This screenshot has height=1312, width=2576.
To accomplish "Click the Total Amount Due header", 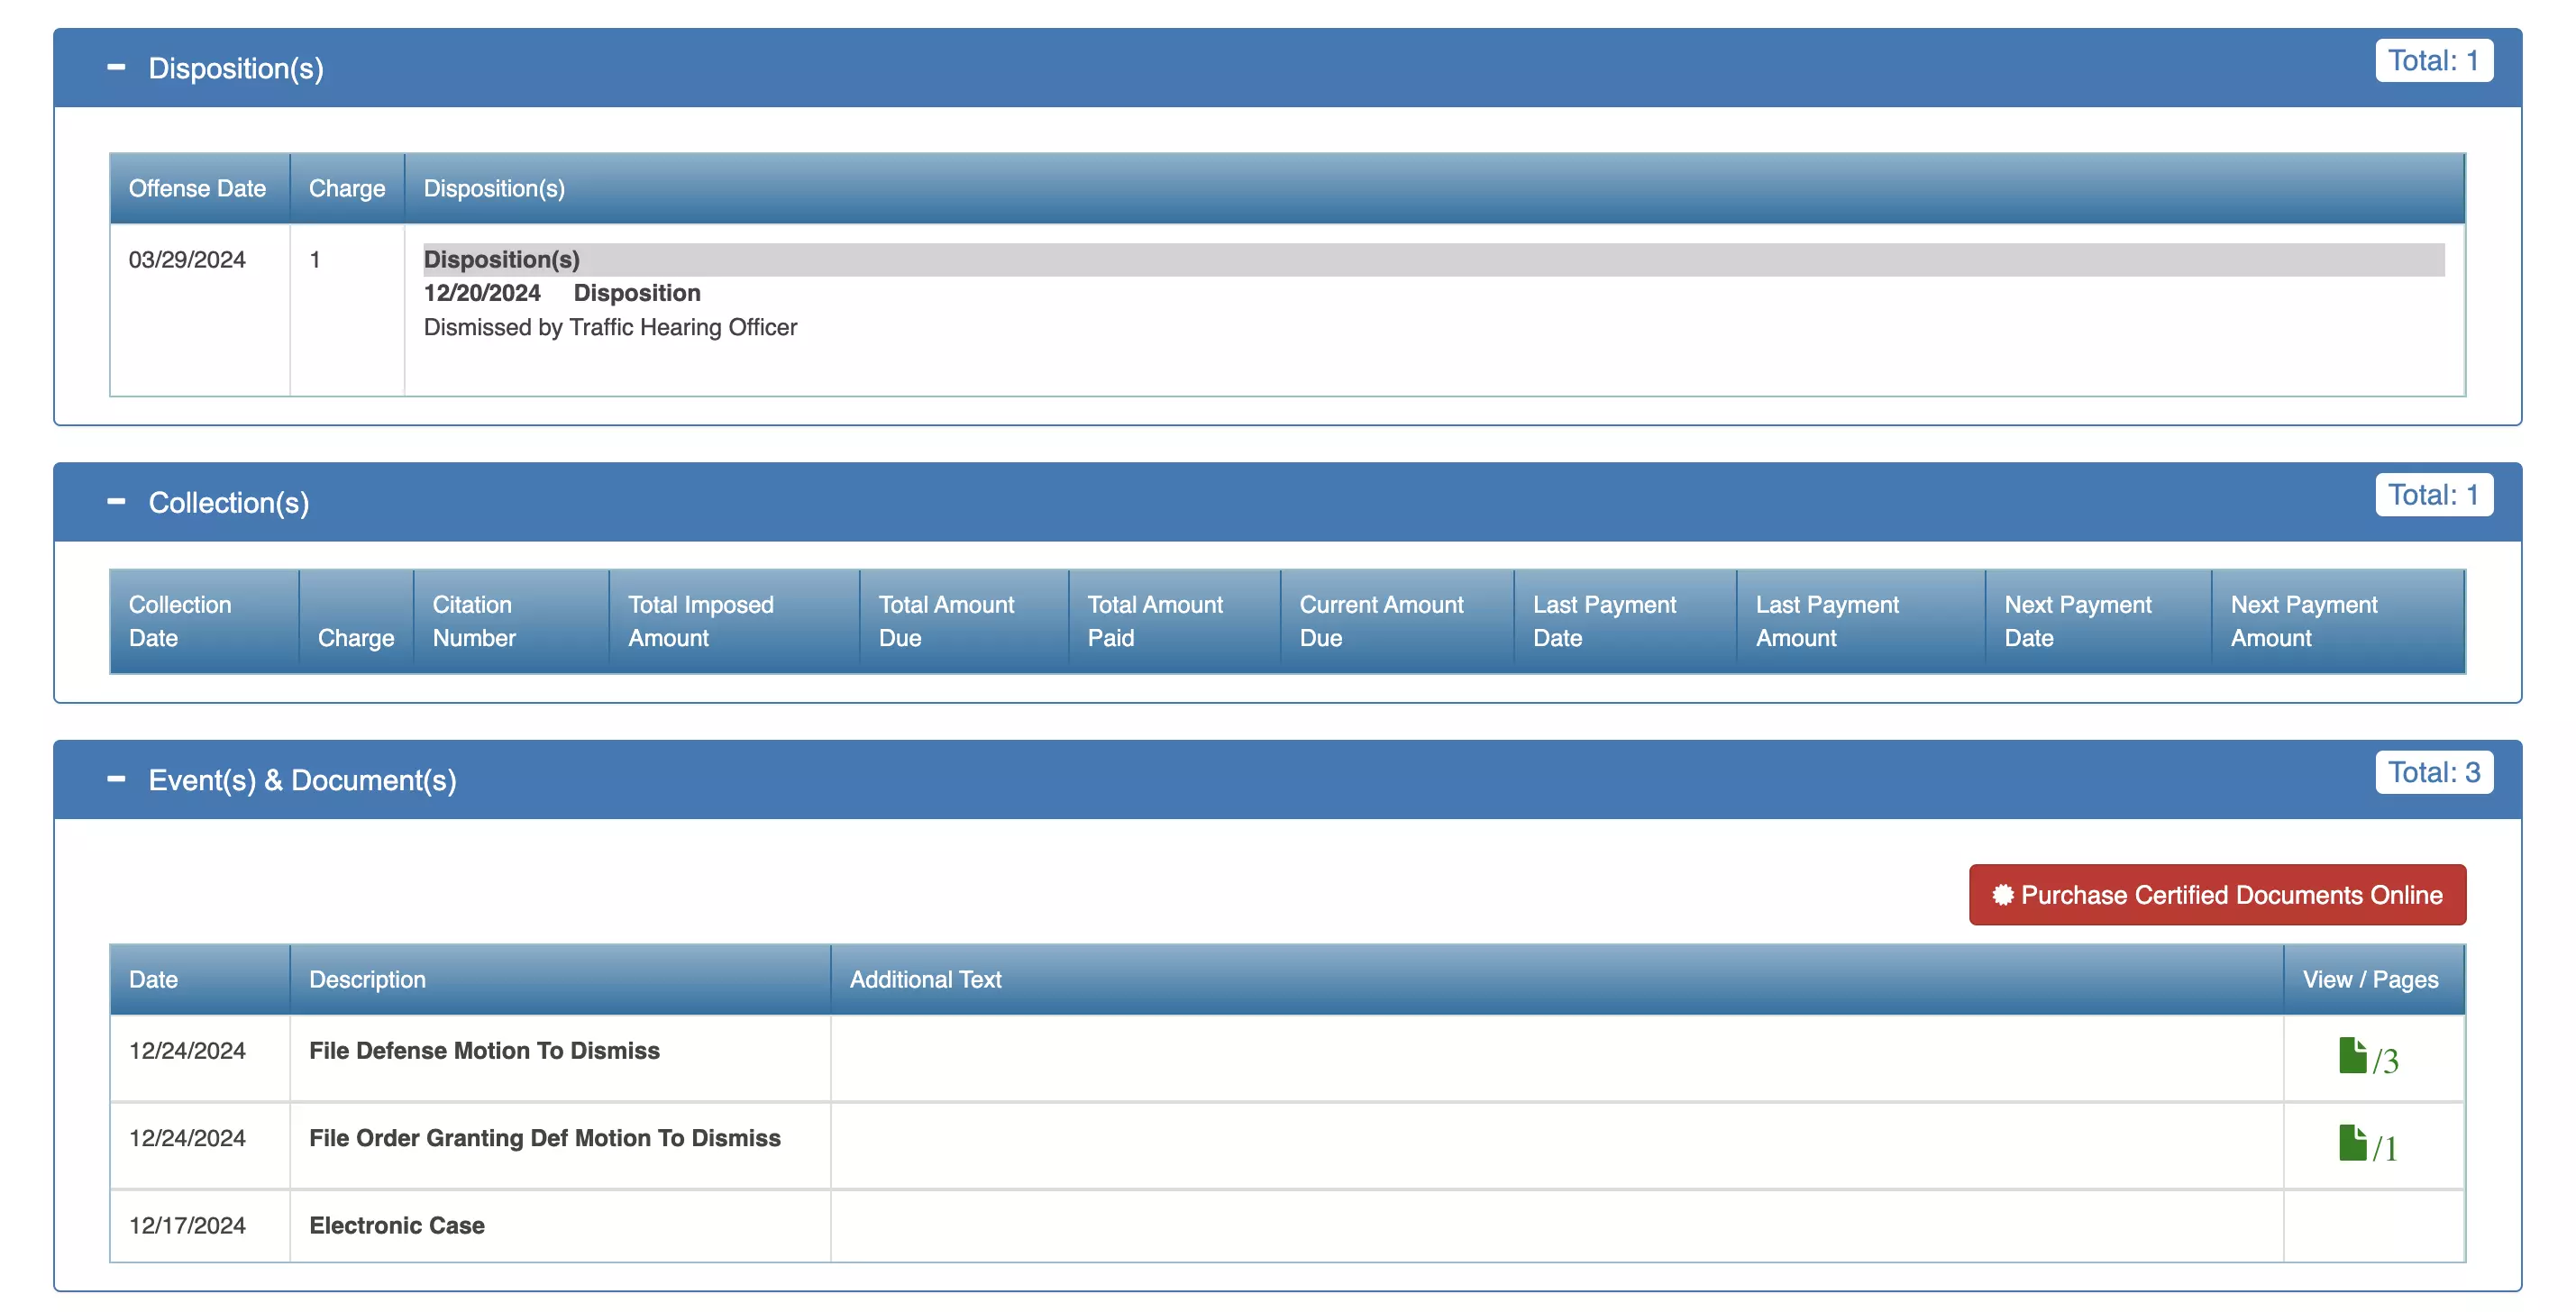I will [x=964, y=621].
